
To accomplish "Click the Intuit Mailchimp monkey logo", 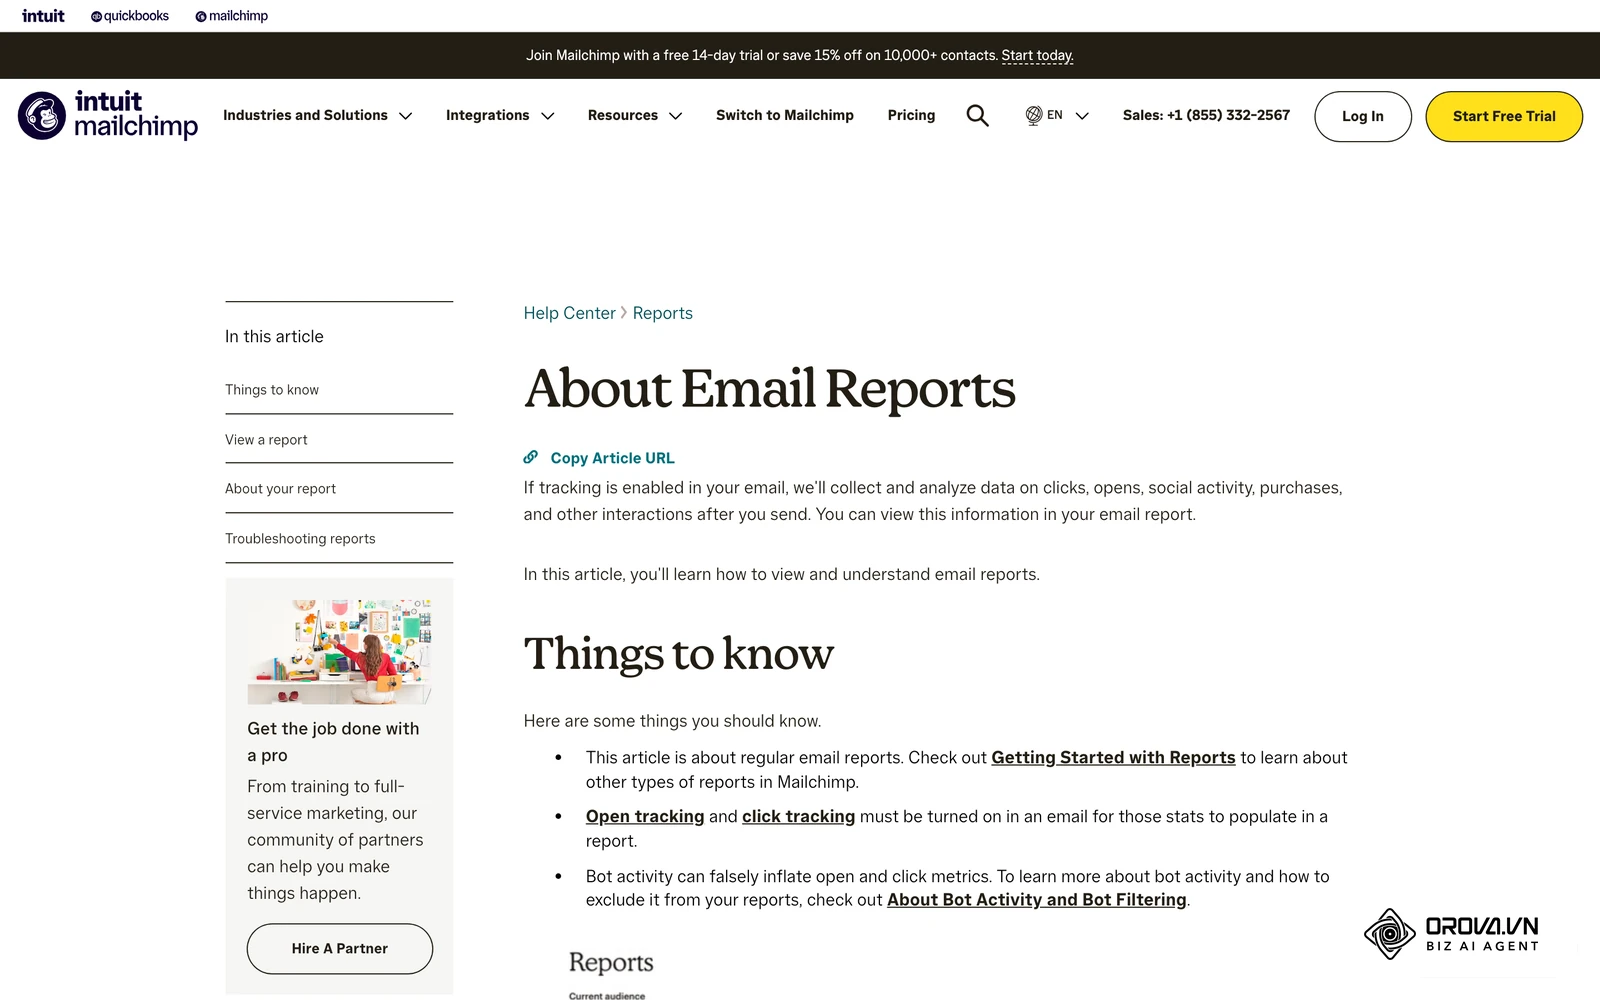I will pyautogui.click(x=108, y=116).
